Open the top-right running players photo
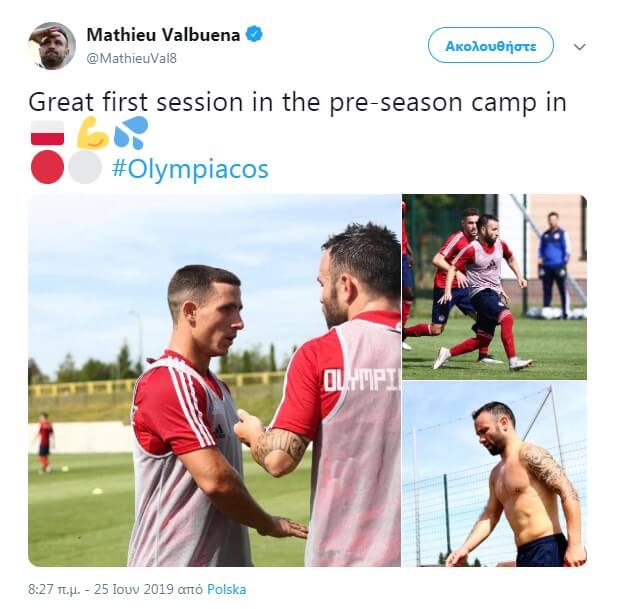This screenshot has width=625, height=609. [x=494, y=287]
